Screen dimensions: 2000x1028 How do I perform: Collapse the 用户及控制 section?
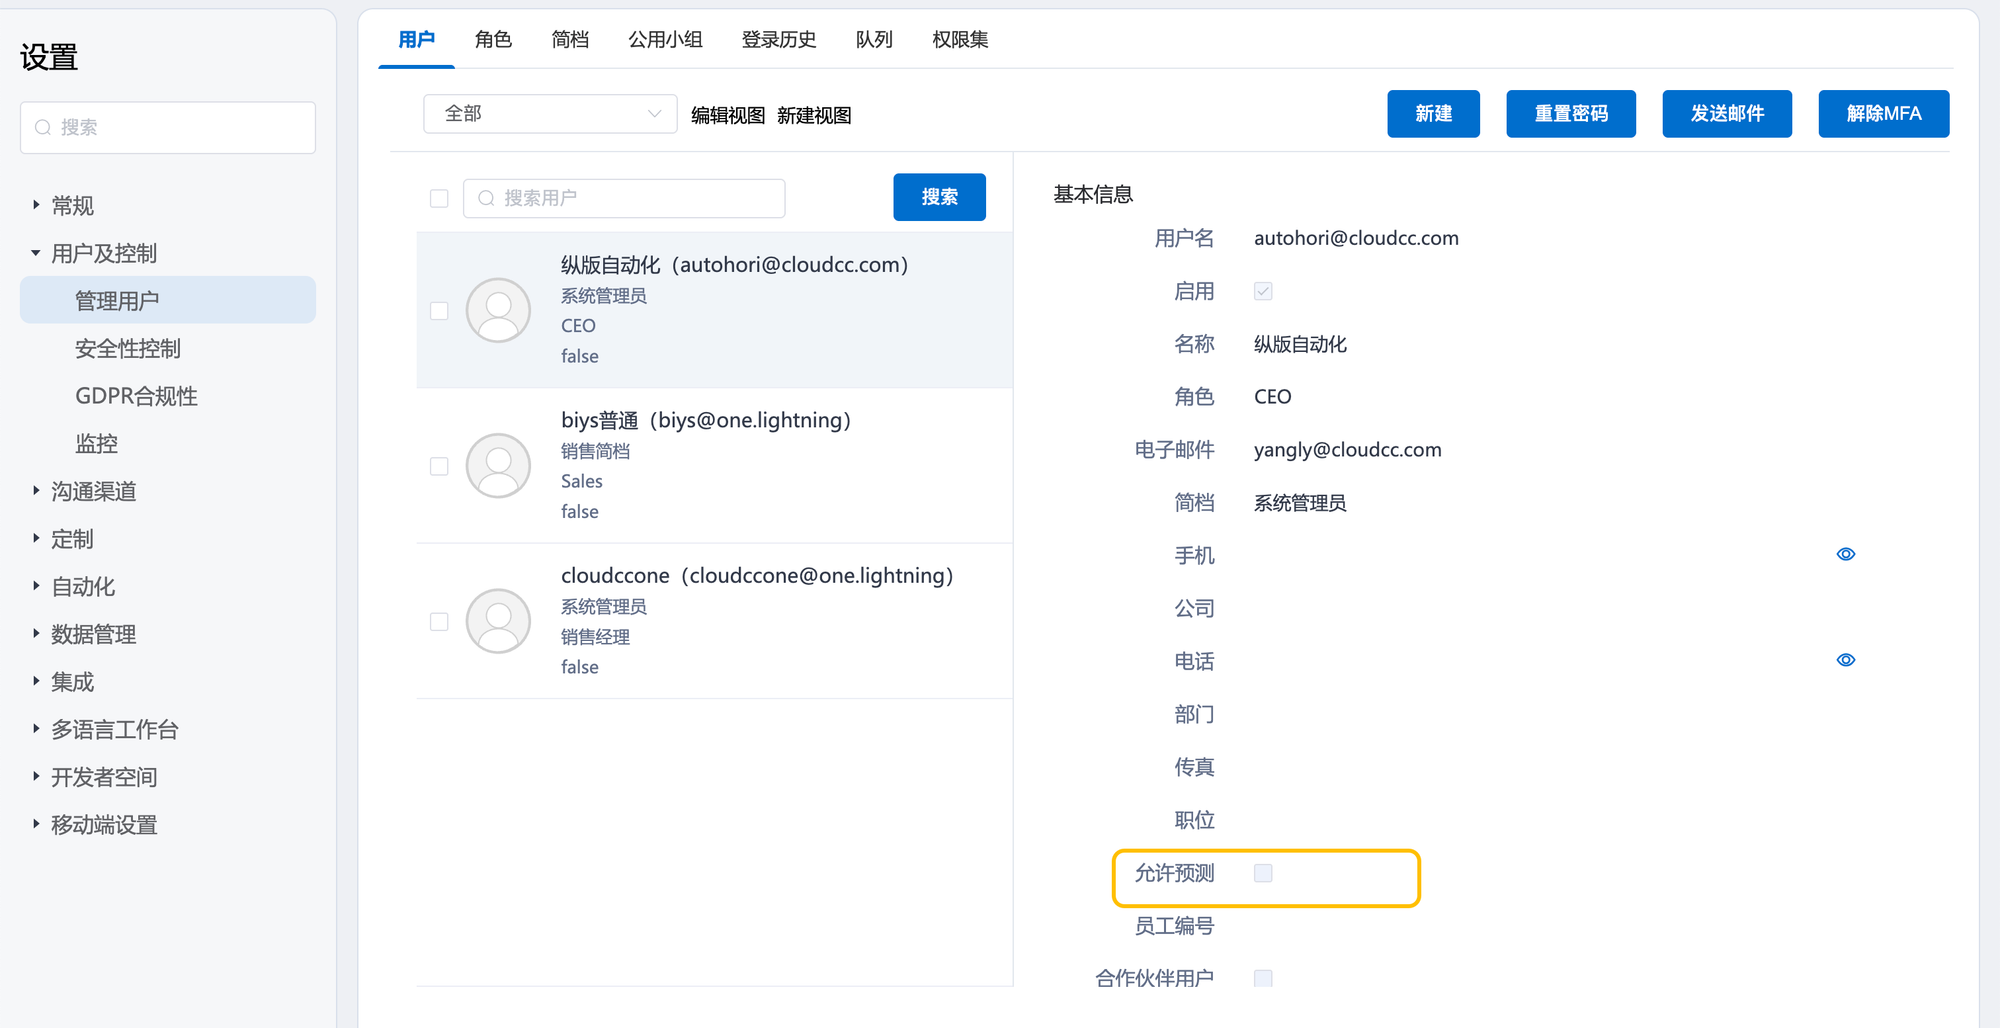click(x=37, y=253)
